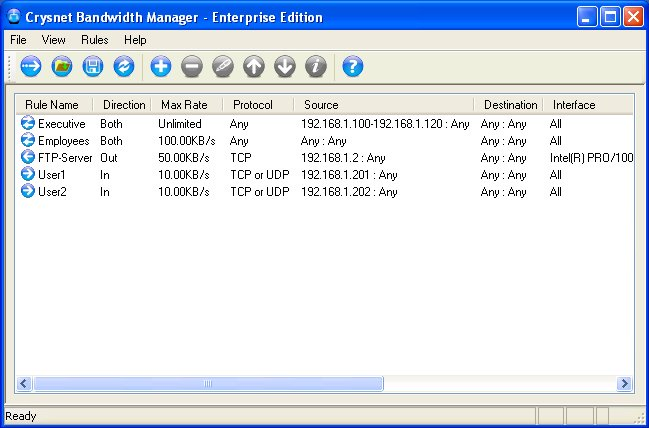Sort by Rule Name column header
The height and width of the screenshot is (428, 649).
54,105
